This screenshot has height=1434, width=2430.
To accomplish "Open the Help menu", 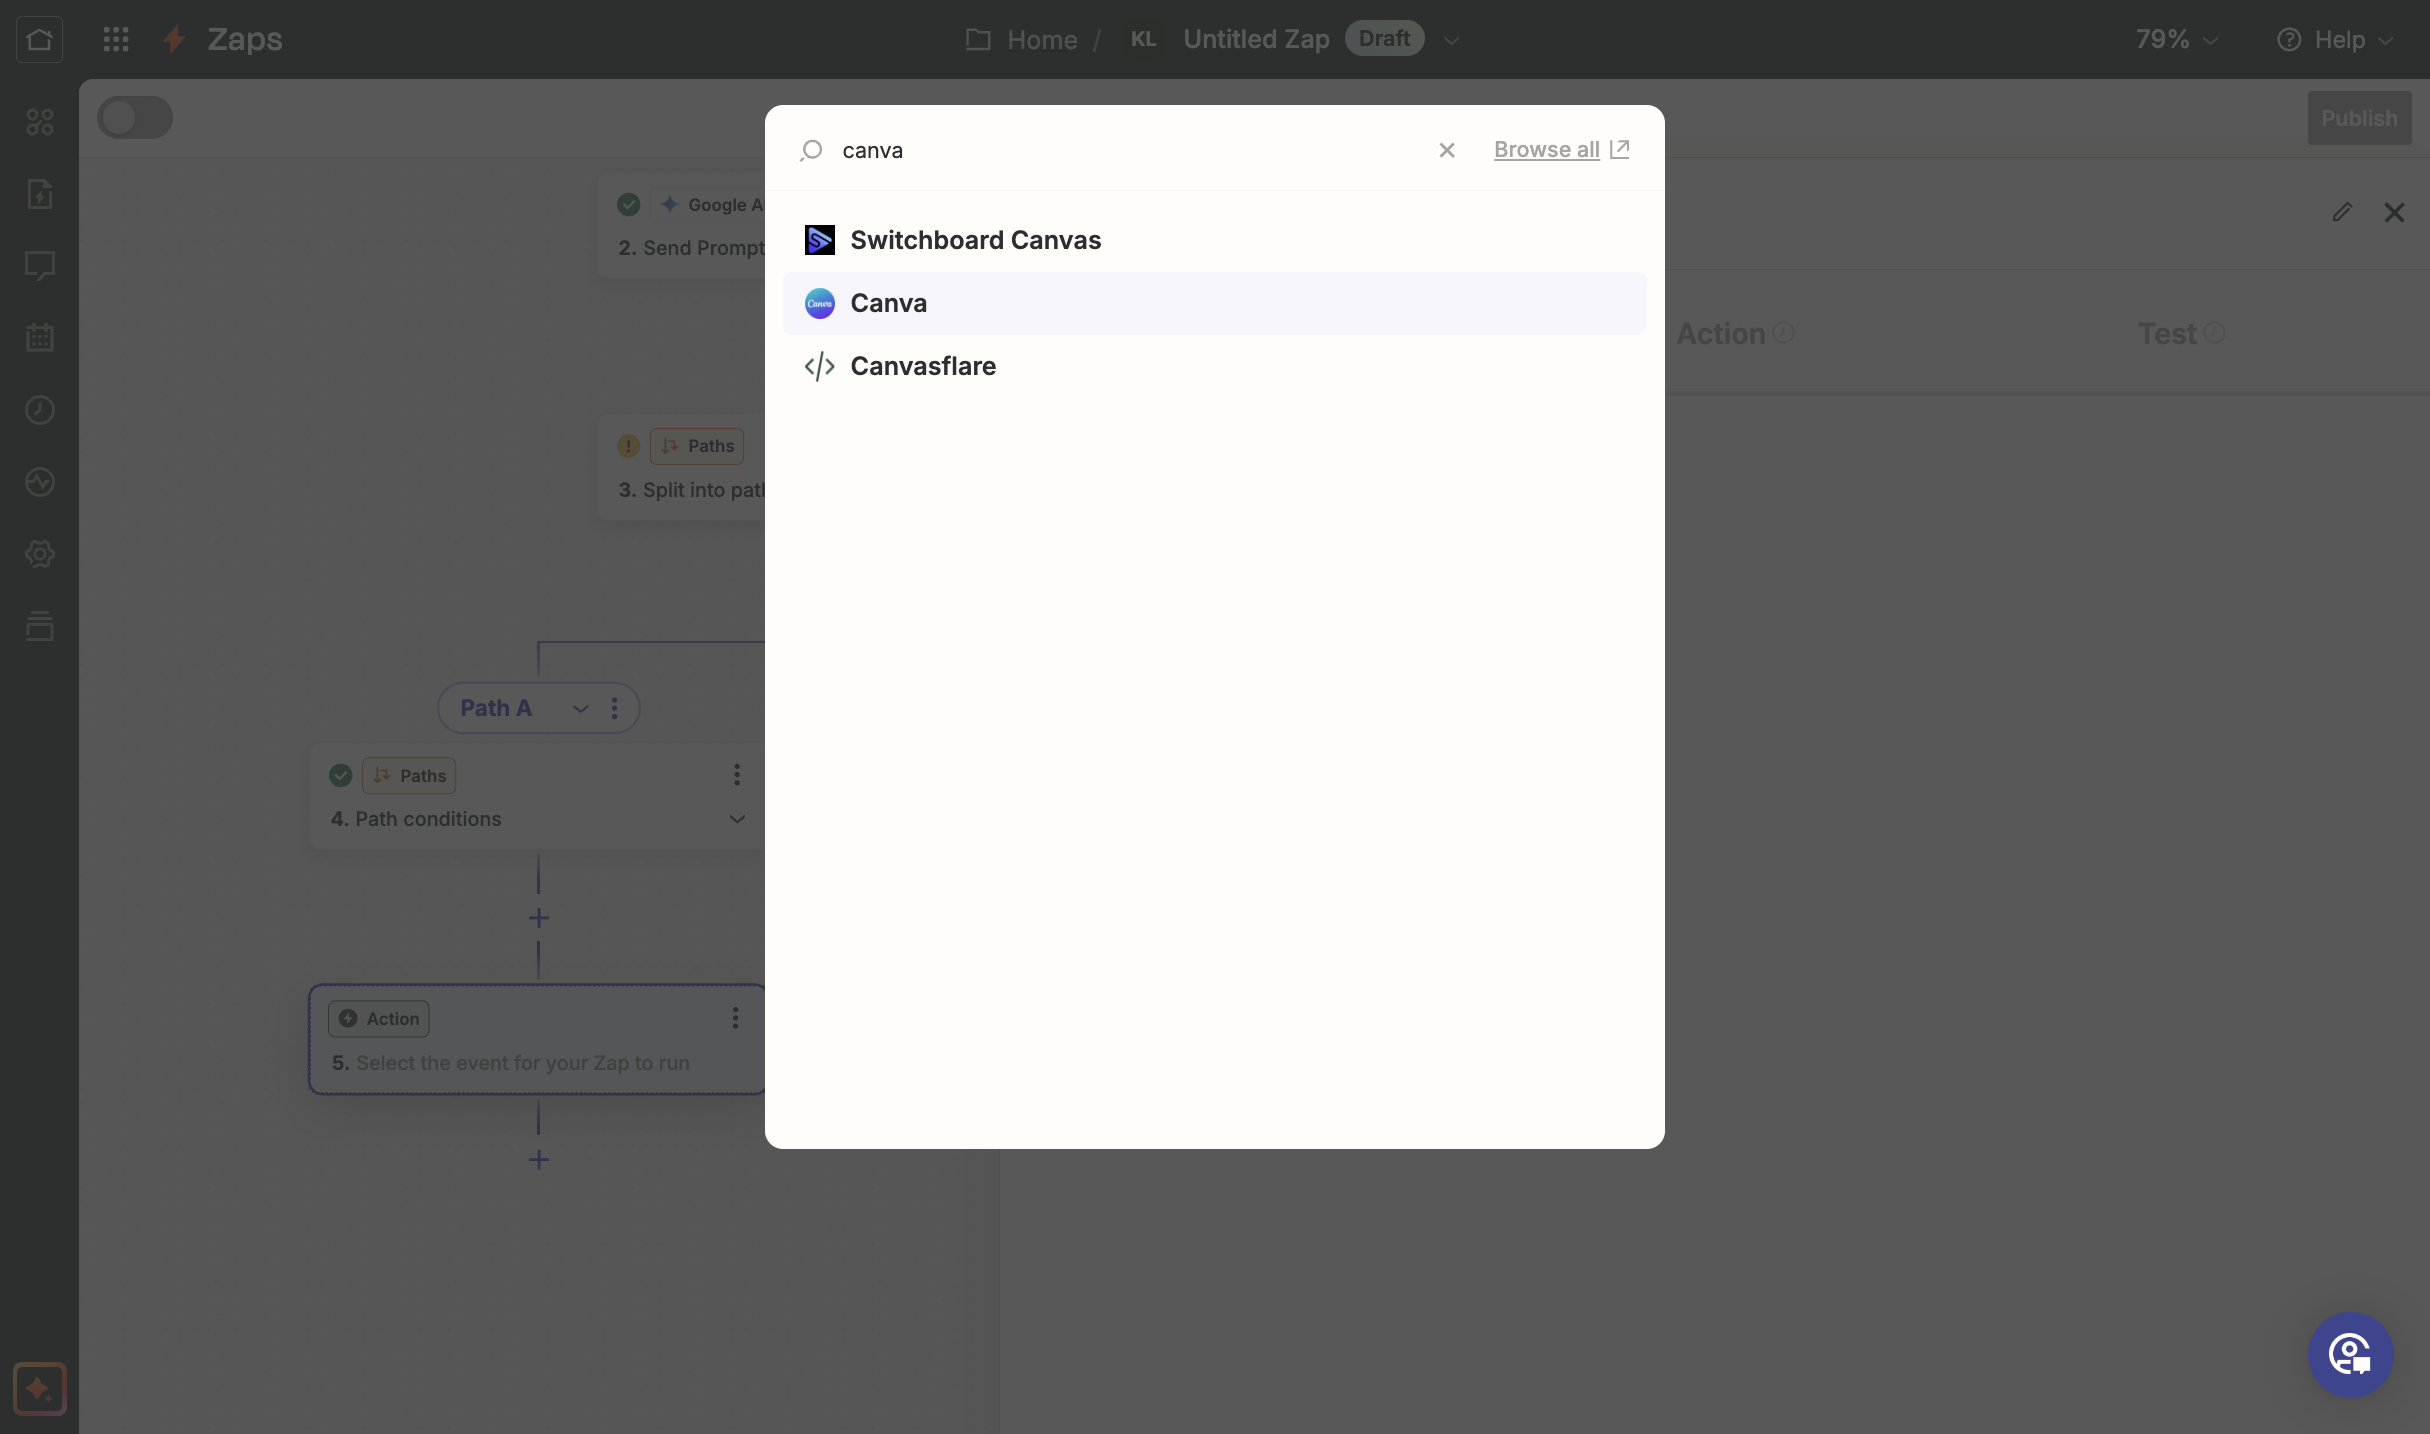I will tap(2335, 40).
